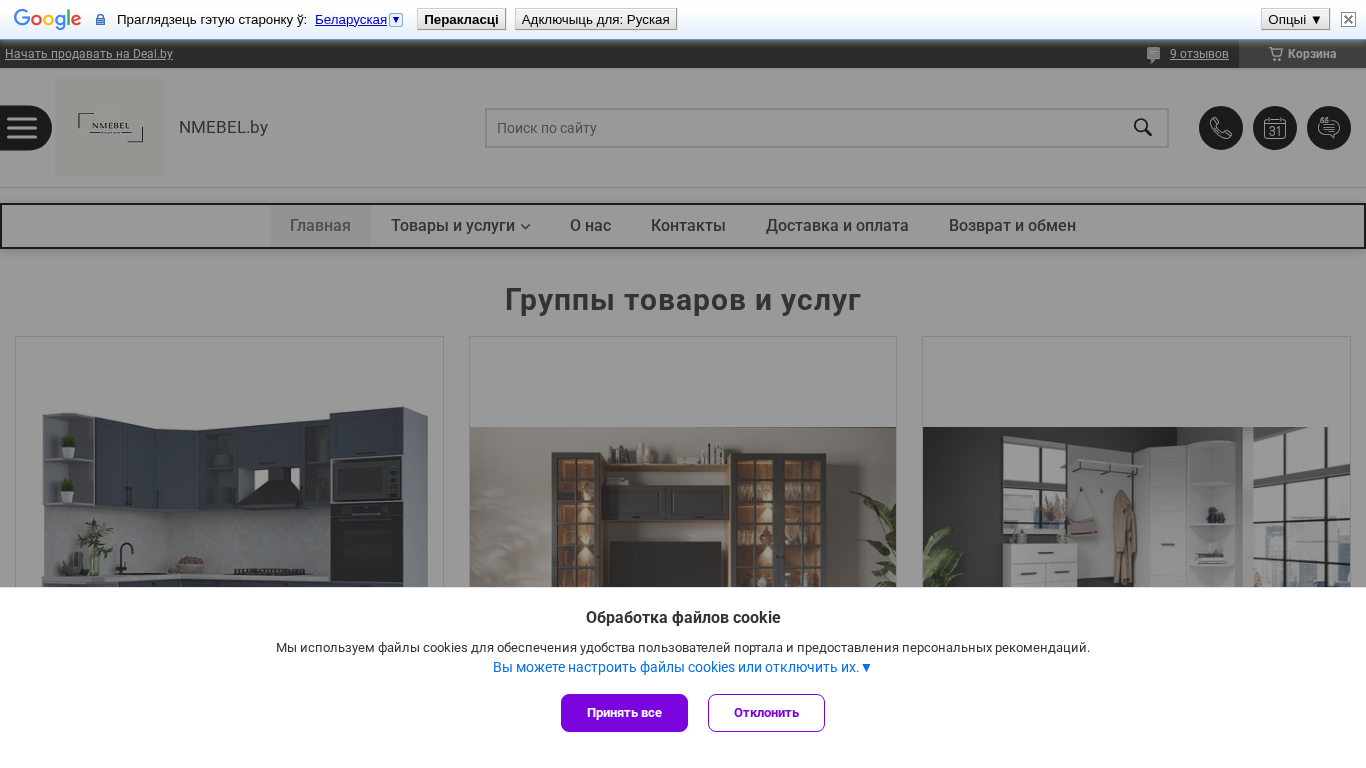This screenshot has width=1366, height=768.
Task: Click the Google Translate logo
Action: 47,19
